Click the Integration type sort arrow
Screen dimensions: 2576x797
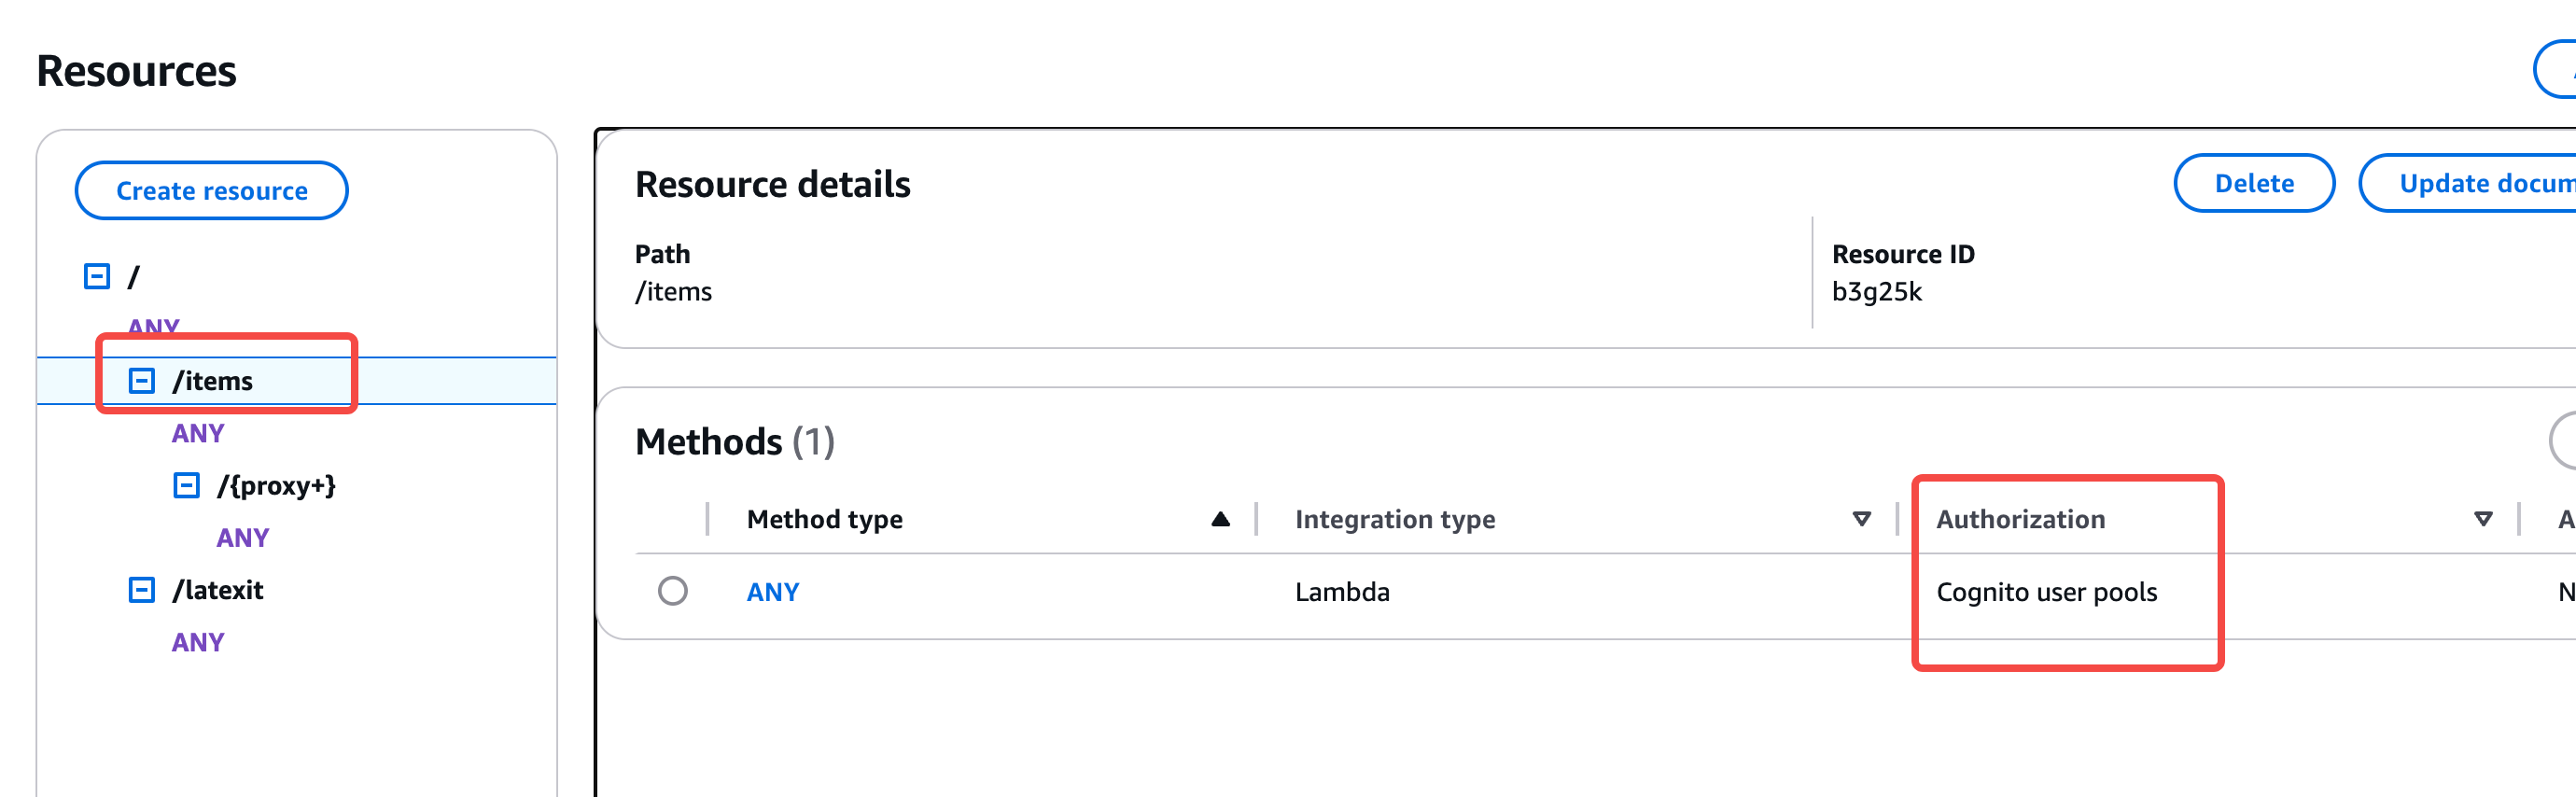[x=1861, y=519]
